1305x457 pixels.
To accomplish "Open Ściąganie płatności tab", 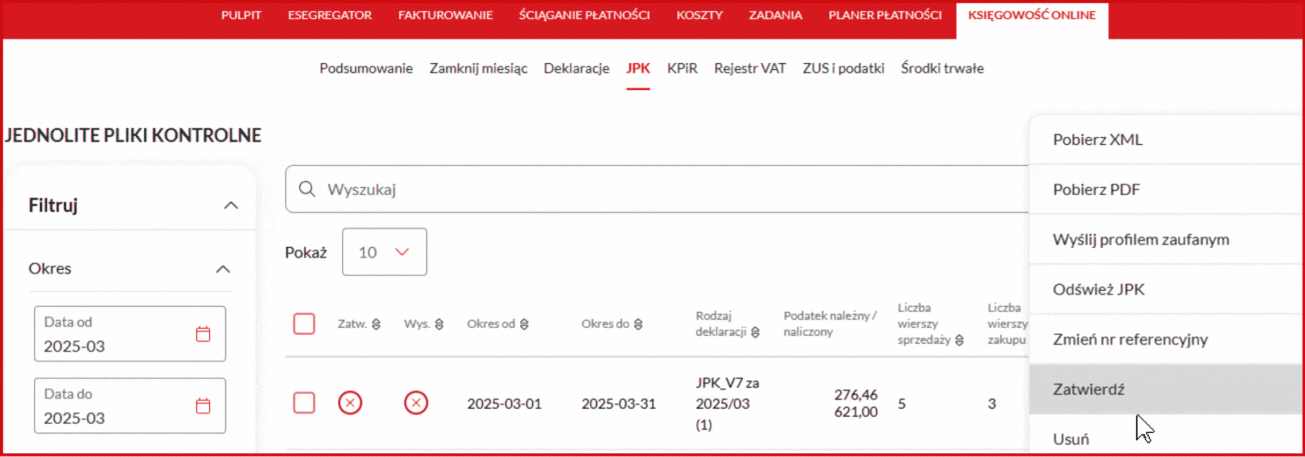I will [x=584, y=15].
